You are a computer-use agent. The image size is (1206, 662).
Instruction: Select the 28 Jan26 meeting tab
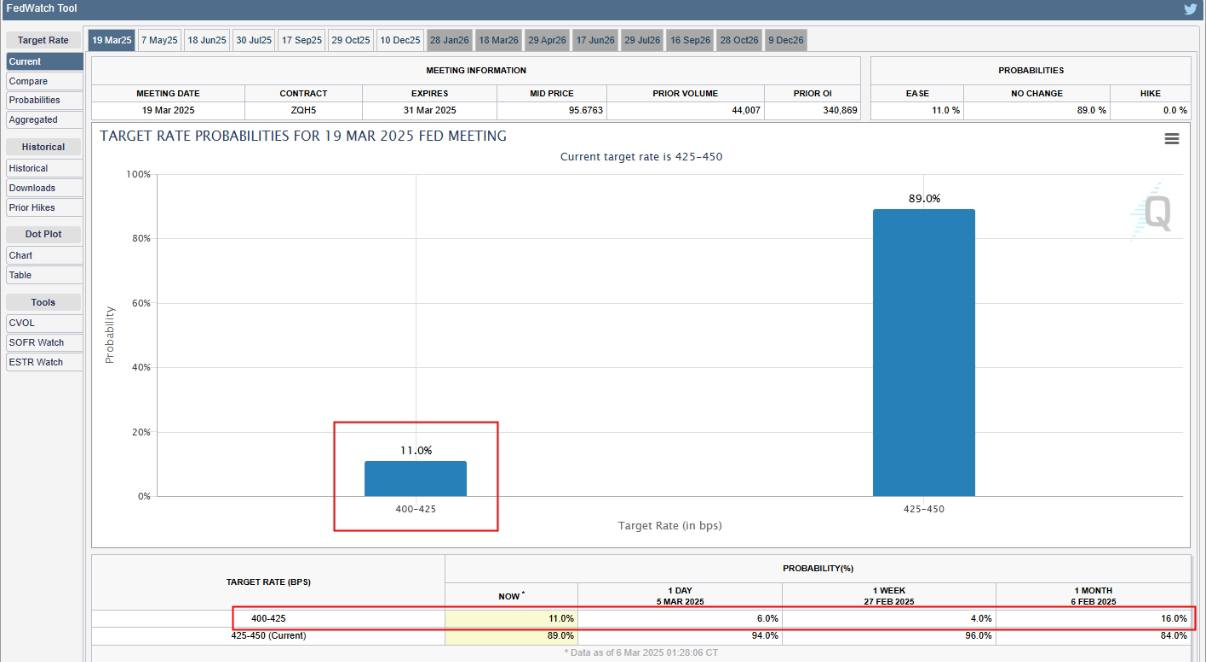[x=449, y=39]
